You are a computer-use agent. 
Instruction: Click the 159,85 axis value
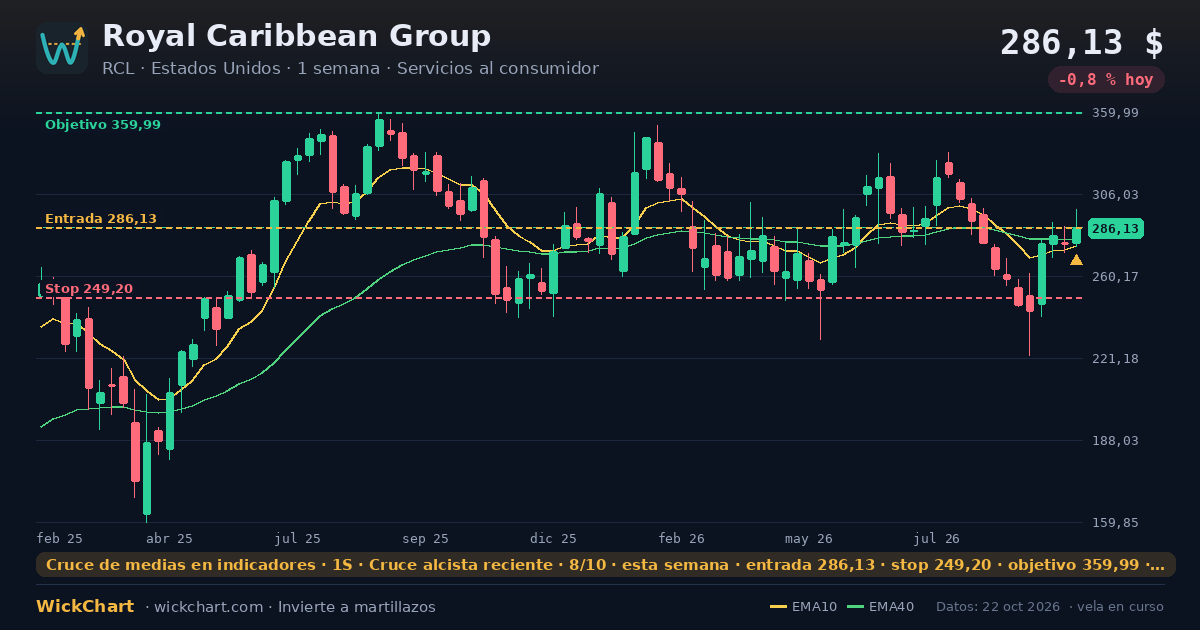click(x=1115, y=523)
